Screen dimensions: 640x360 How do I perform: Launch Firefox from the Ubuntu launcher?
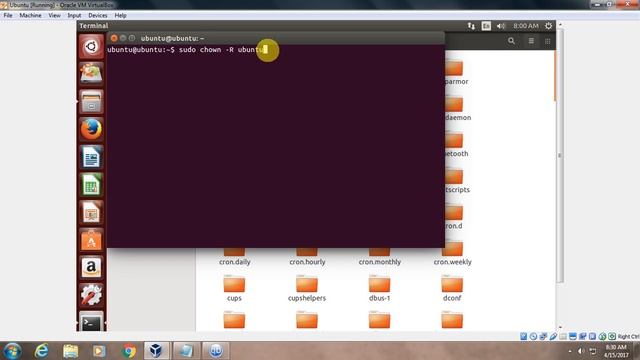coord(91,129)
